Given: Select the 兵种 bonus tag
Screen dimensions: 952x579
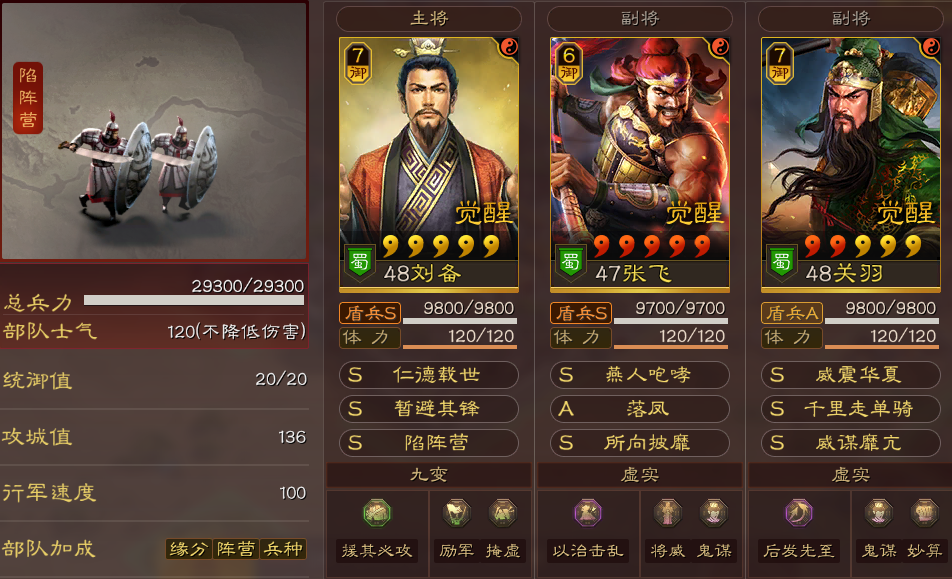Looking at the screenshot, I should tap(283, 549).
